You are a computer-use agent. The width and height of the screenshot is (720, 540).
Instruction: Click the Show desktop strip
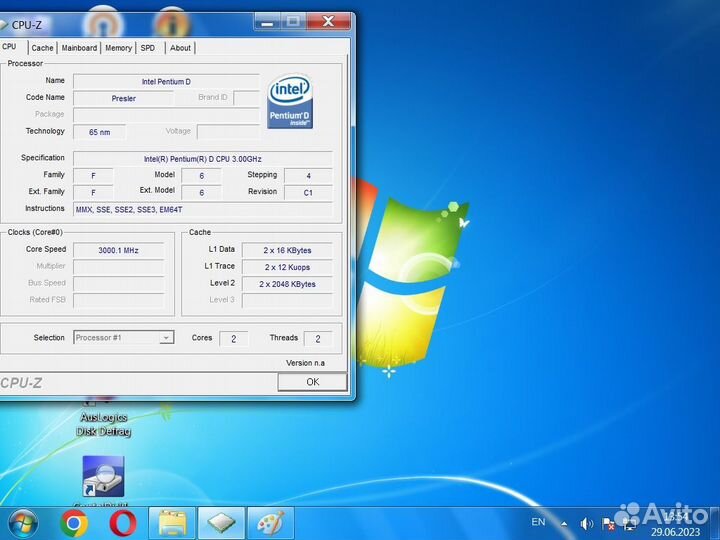pyautogui.click(x=715, y=523)
